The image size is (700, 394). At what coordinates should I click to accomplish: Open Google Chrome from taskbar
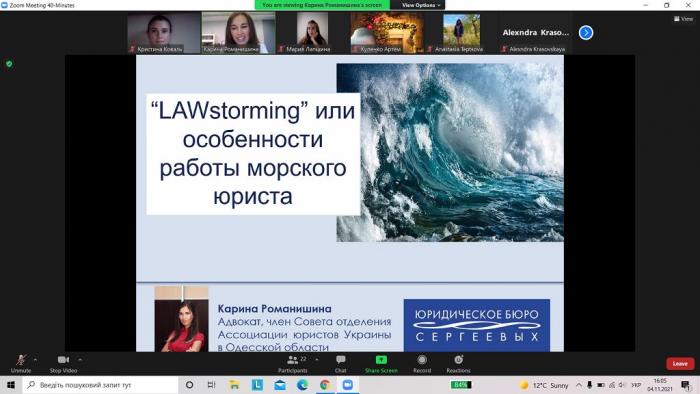click(325, 385)
